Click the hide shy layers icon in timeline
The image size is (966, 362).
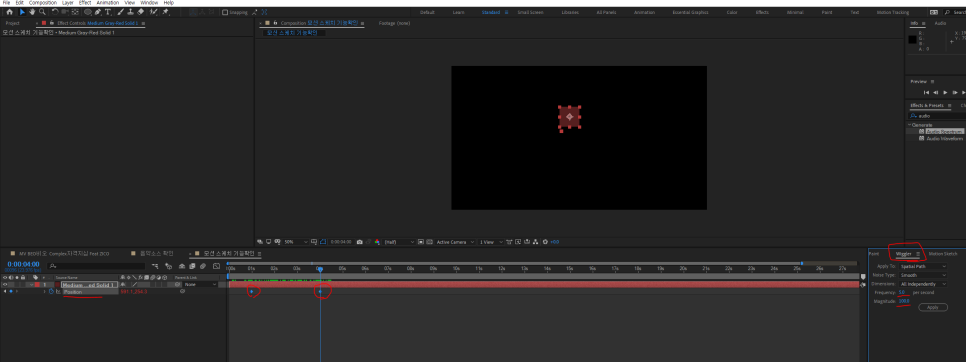182,267
